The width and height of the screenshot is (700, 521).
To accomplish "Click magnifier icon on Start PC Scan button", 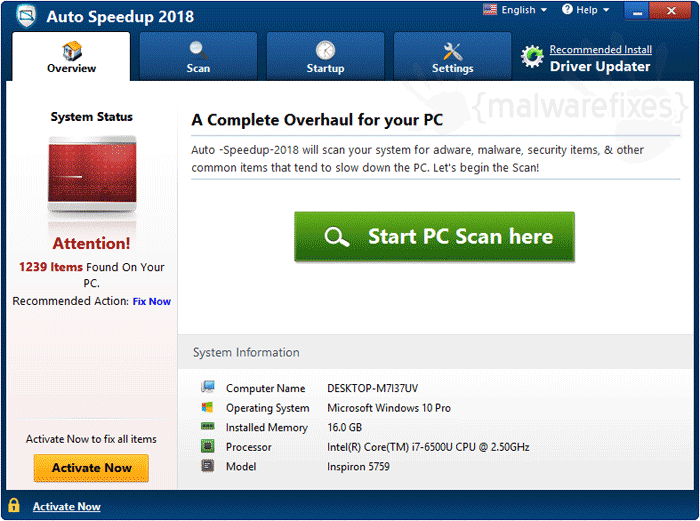I will tap(337, 237).
